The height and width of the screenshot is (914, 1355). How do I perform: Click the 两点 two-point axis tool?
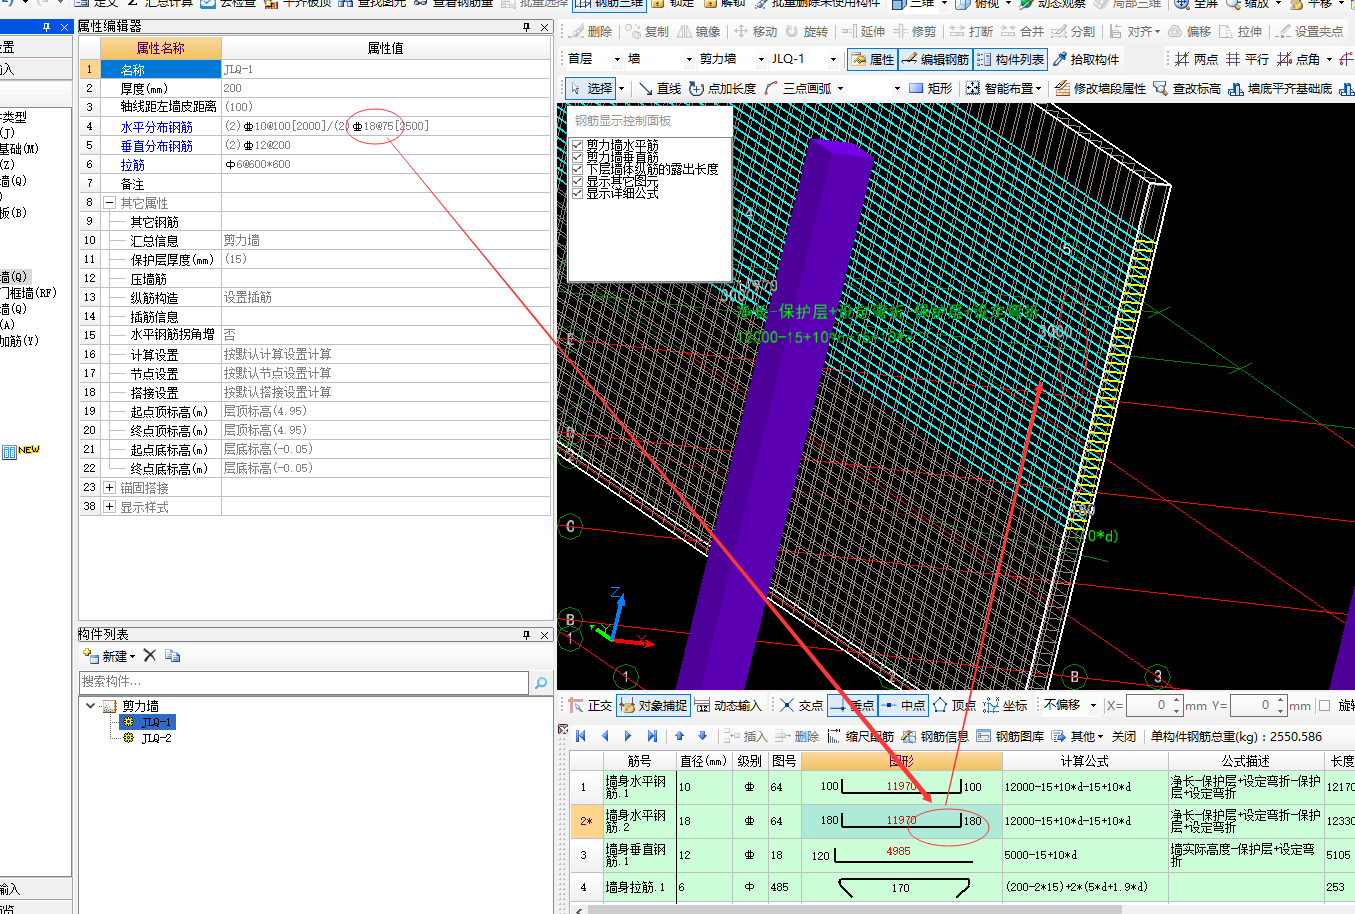click(1196, 60)
